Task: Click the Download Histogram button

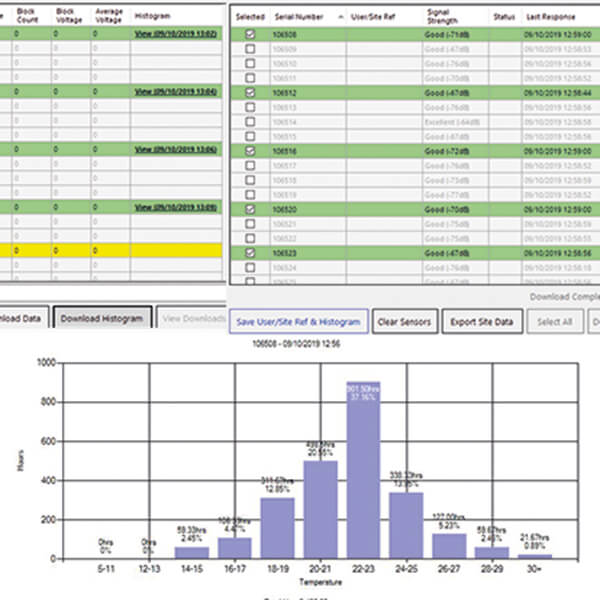Action: pos(102,319)
